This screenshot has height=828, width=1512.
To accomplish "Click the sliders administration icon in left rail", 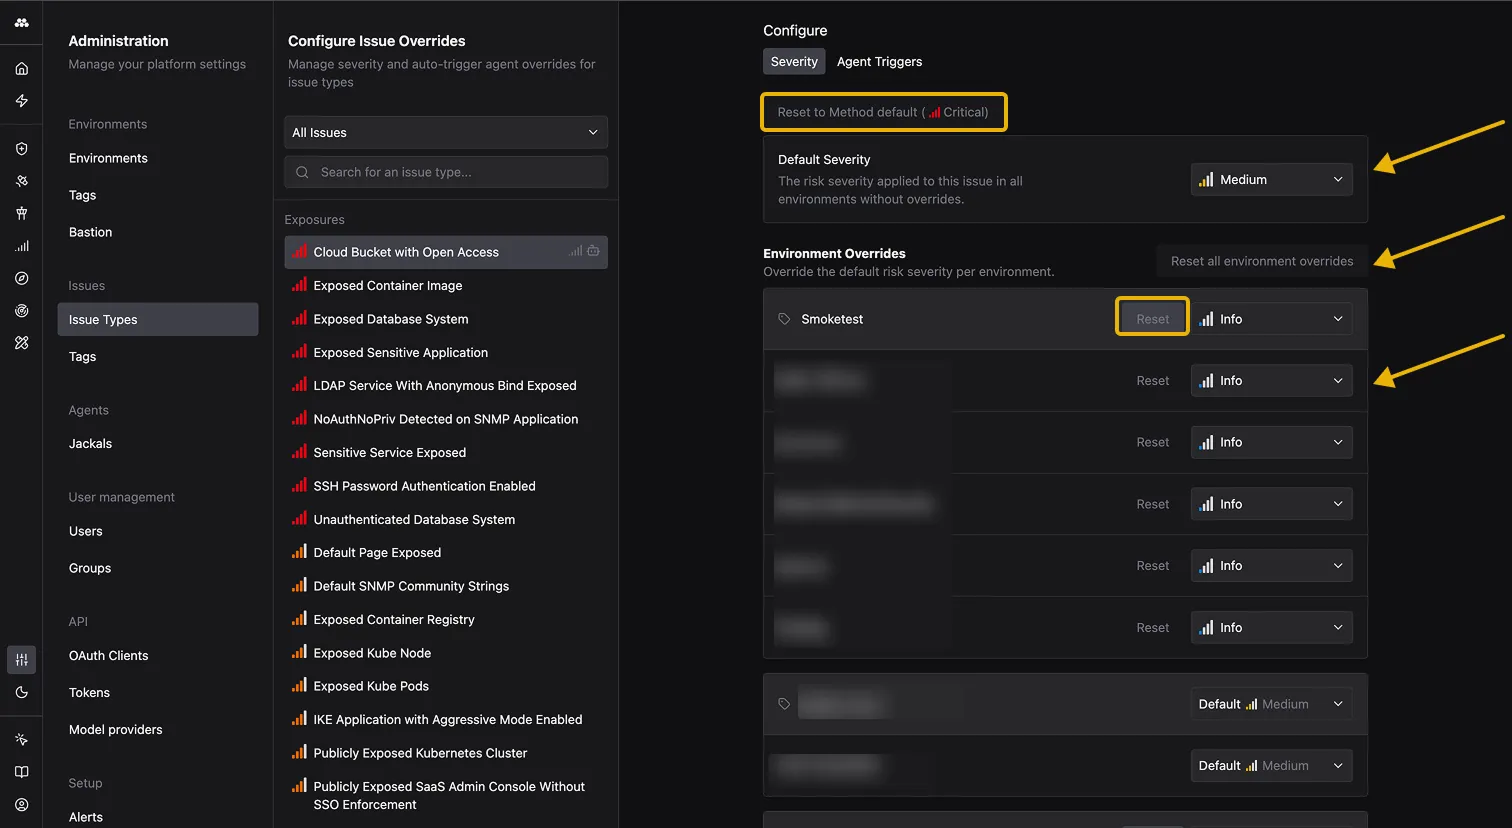I will 21,660.
